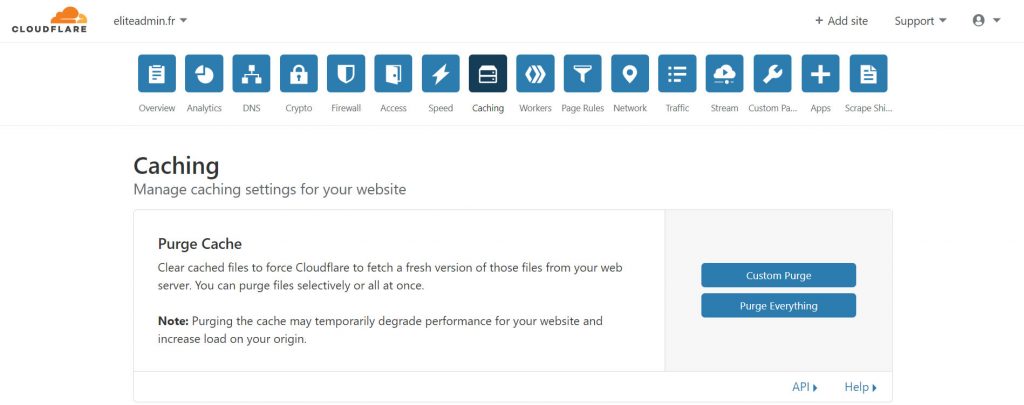The width and height of the screenshot is (1024, 405).
Task: Open the Network location pin icon
Action: point(630,73)
